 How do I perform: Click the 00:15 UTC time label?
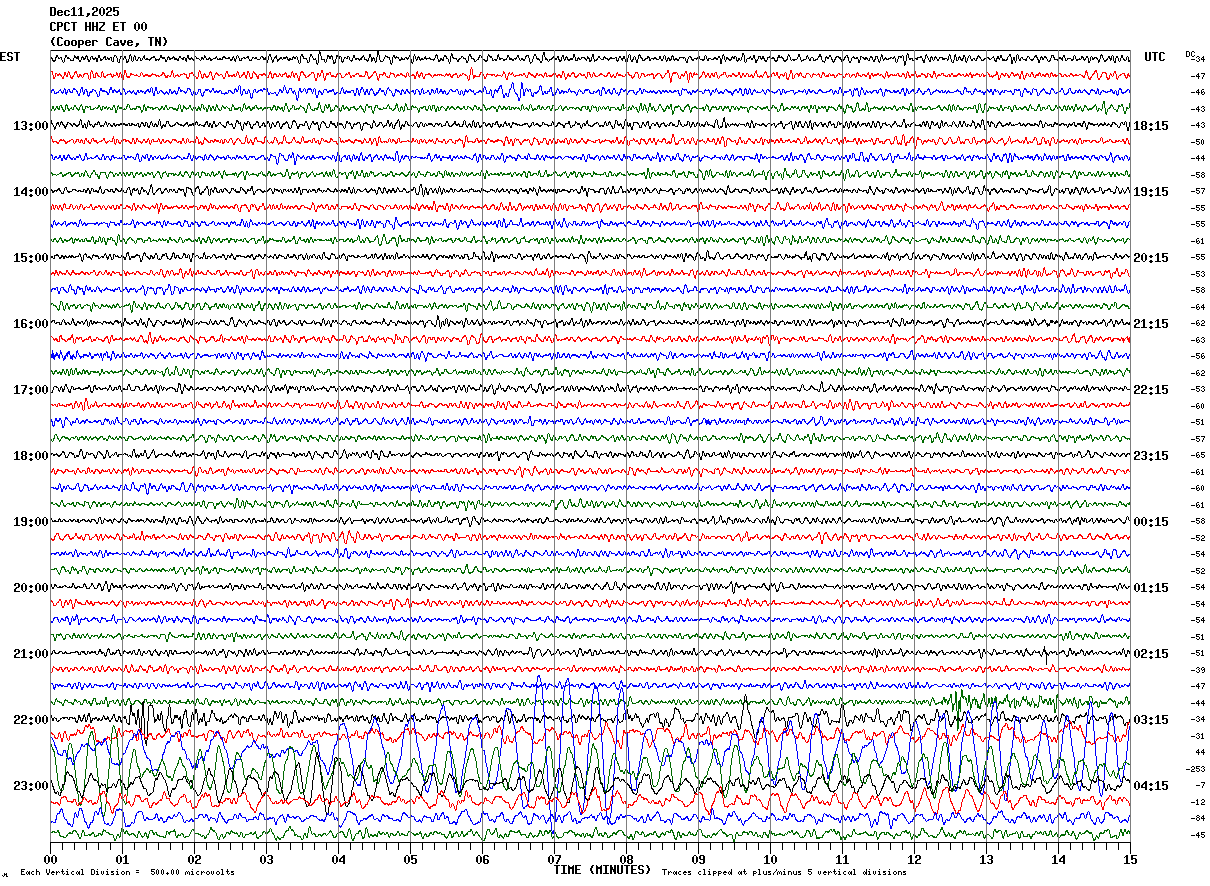tap(1151, 522)
